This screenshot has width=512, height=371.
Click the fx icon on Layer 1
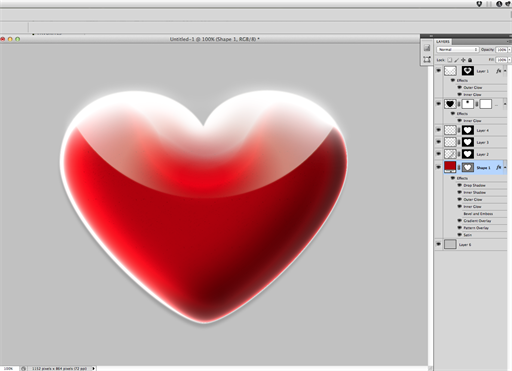499,71
